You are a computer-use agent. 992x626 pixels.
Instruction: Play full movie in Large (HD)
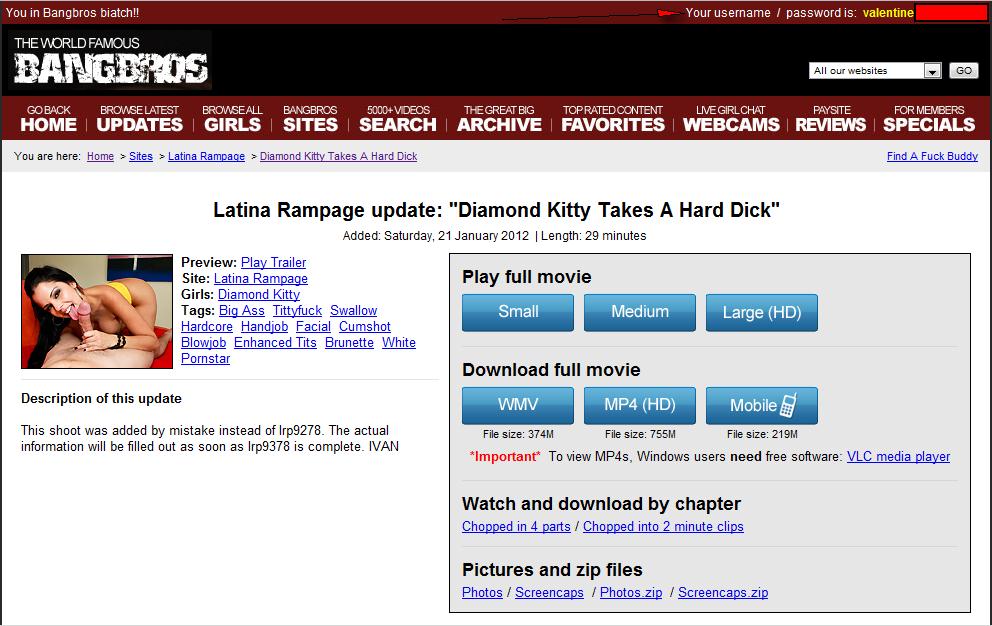point(762,312)
